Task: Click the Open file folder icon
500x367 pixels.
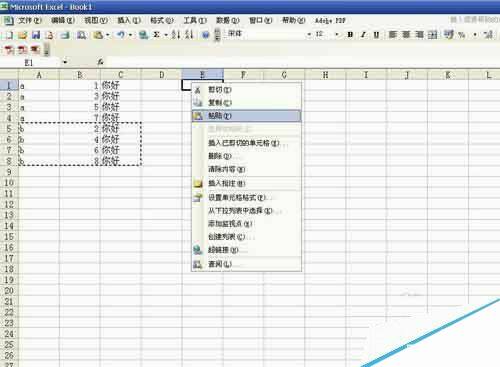Action: 22,35
